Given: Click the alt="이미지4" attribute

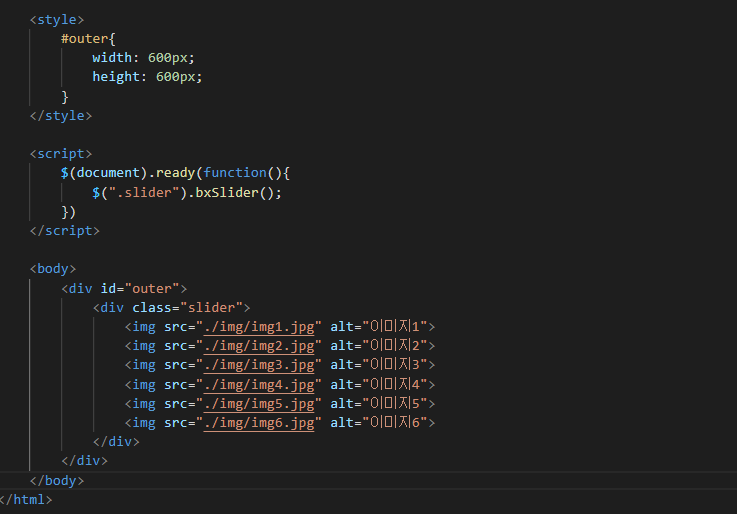Looking at the screenshot, I should click(379, 384).
